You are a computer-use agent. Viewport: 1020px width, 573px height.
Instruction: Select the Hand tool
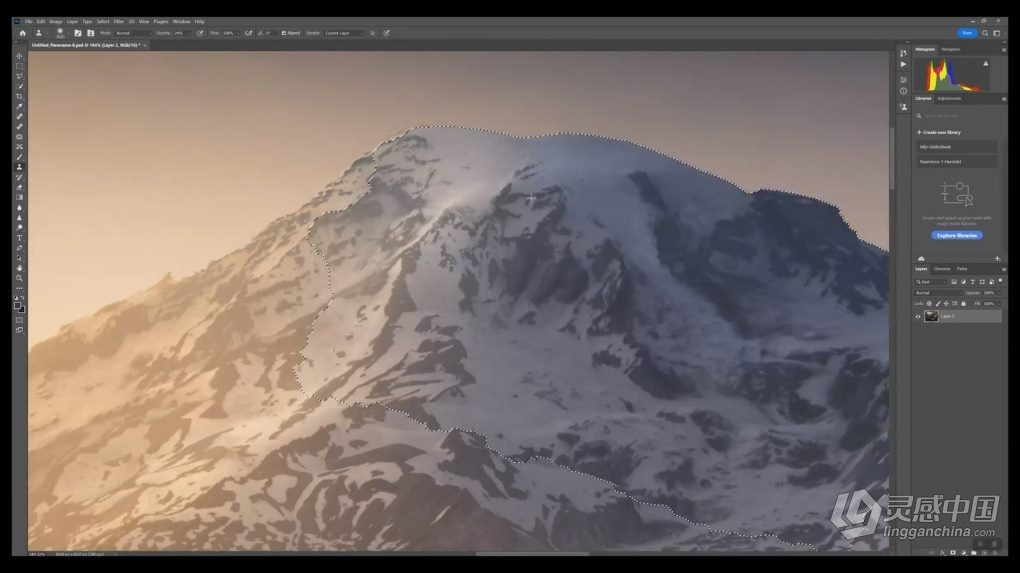20,268
